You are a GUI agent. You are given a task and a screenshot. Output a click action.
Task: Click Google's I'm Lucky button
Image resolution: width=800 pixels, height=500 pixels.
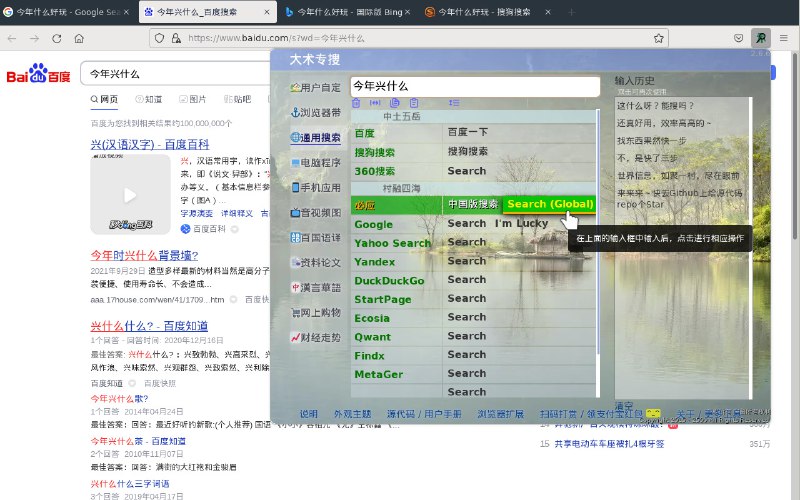pyautogui.click(x=521, y=223)
